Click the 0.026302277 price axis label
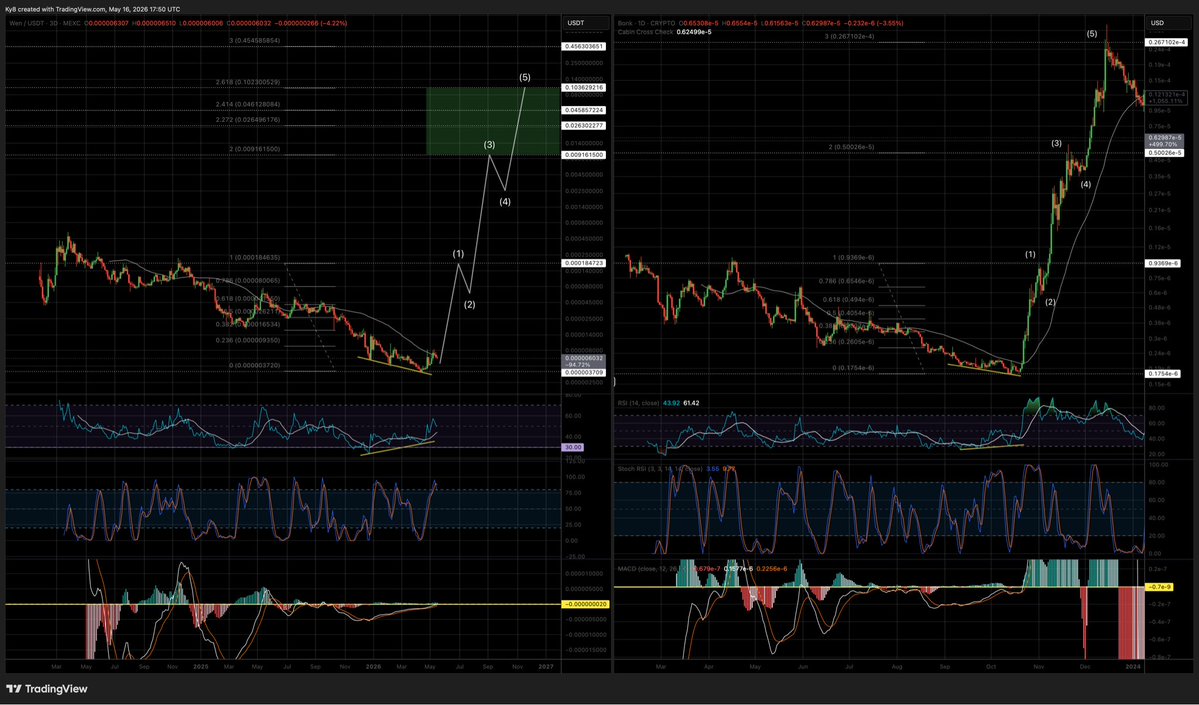Viewport: 1199px width, 705px height. (x=584, y=125)
